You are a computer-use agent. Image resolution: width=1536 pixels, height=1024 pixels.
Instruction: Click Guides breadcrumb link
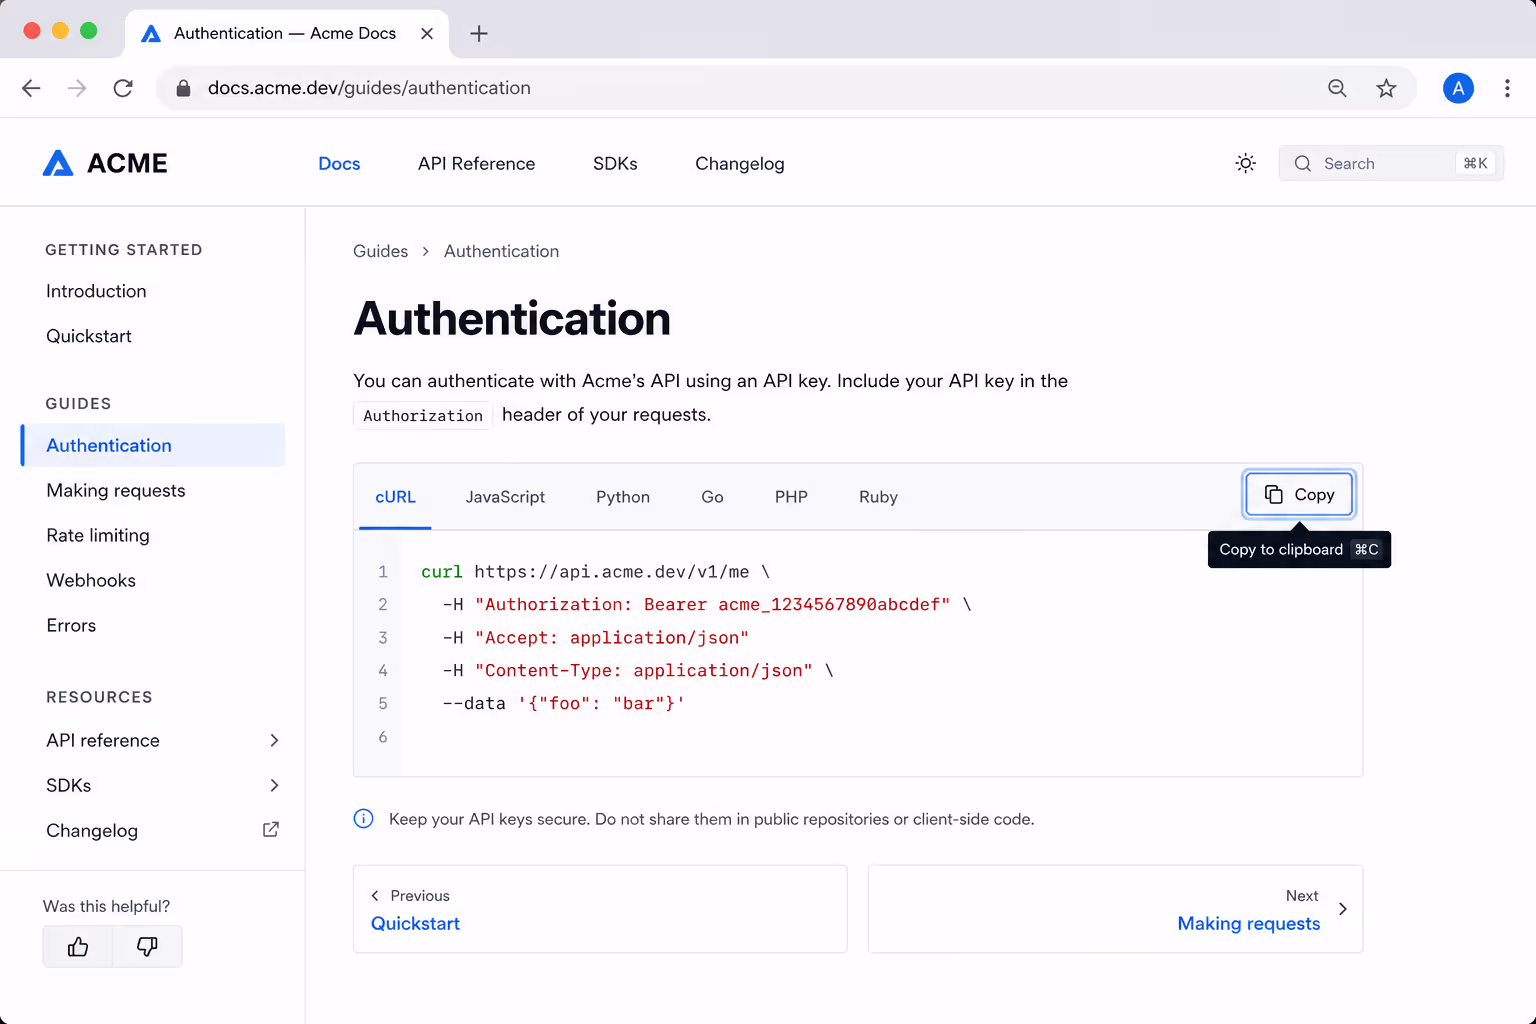[380, 251]
